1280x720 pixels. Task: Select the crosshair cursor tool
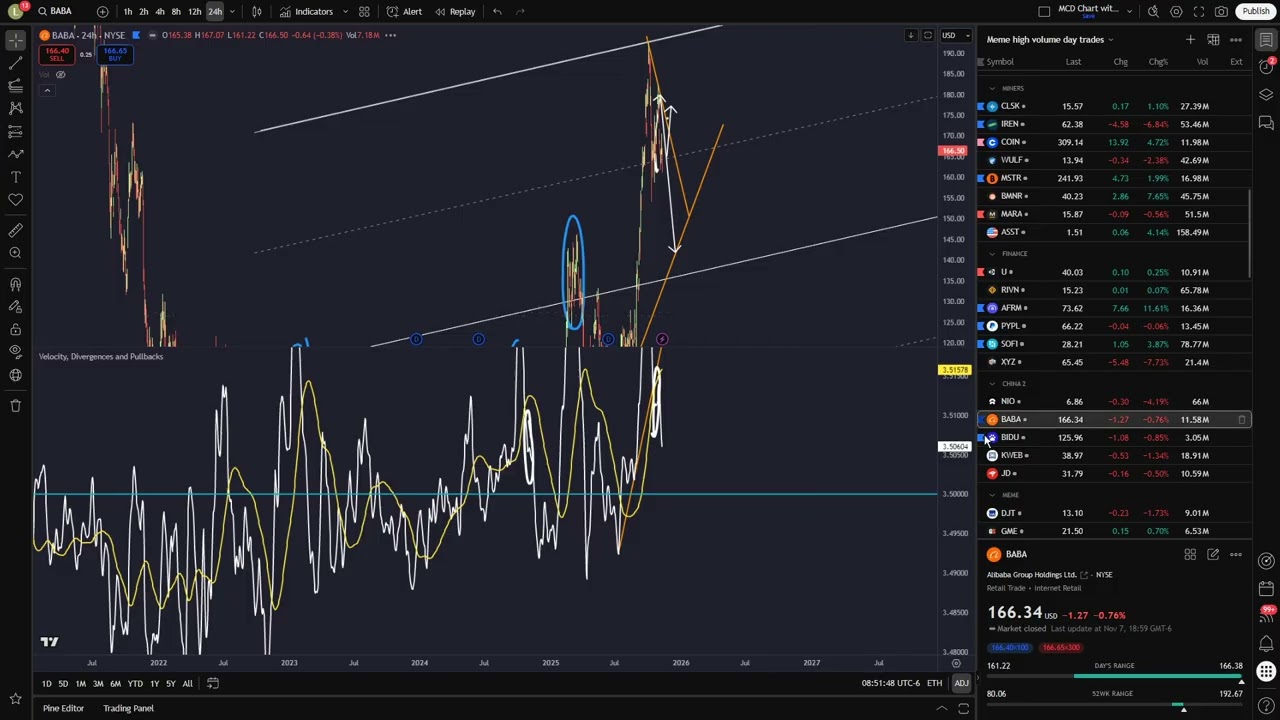point(15,39)
